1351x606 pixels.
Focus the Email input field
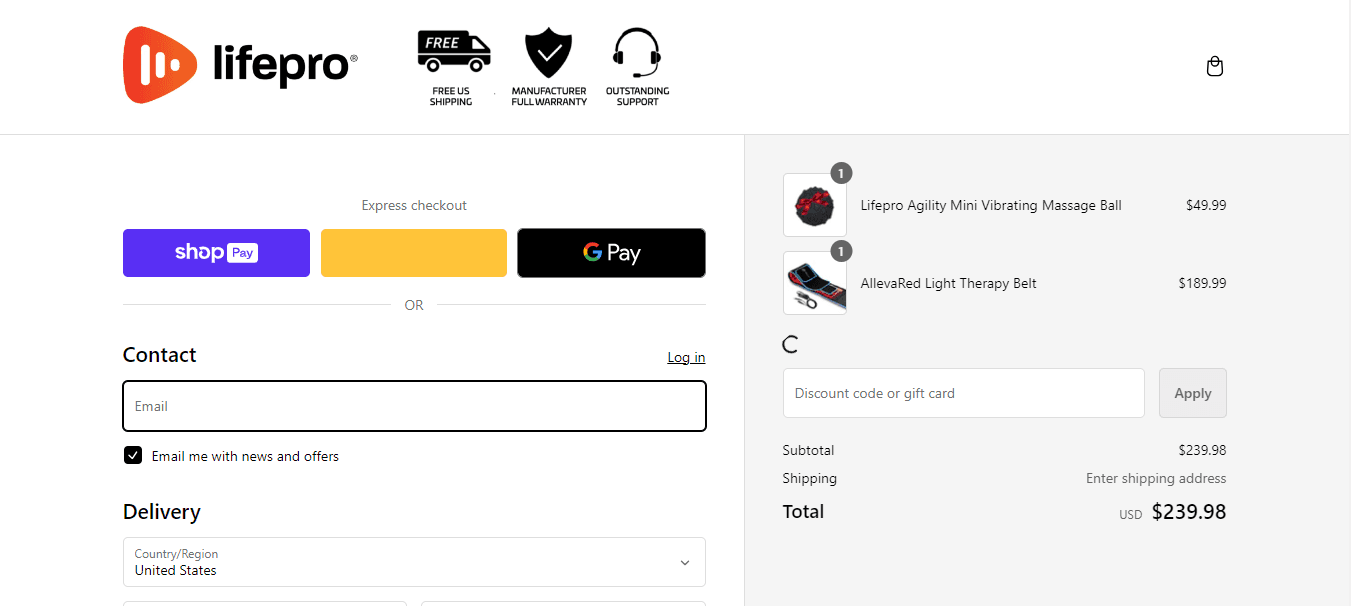click(x=414, y=406)
